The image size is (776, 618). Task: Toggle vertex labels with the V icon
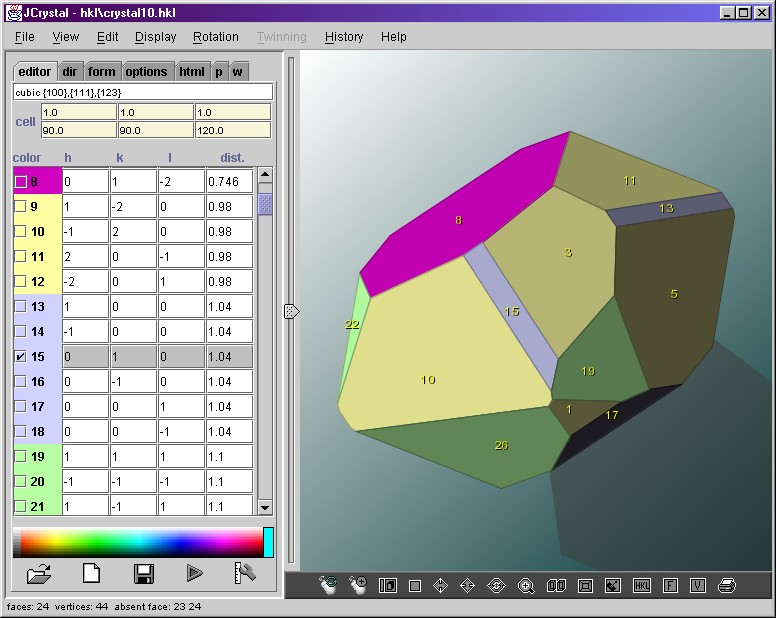[697, 586]
